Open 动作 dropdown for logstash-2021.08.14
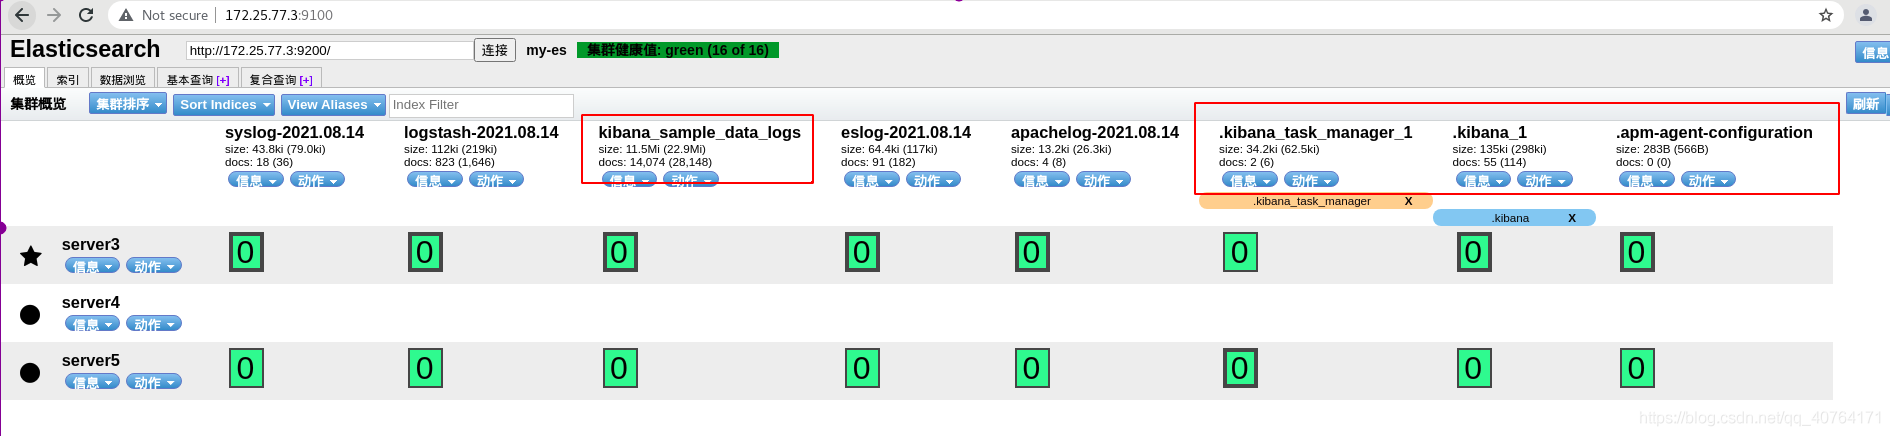The width and height of the screenshot is (1890, 436). point(497,180)
